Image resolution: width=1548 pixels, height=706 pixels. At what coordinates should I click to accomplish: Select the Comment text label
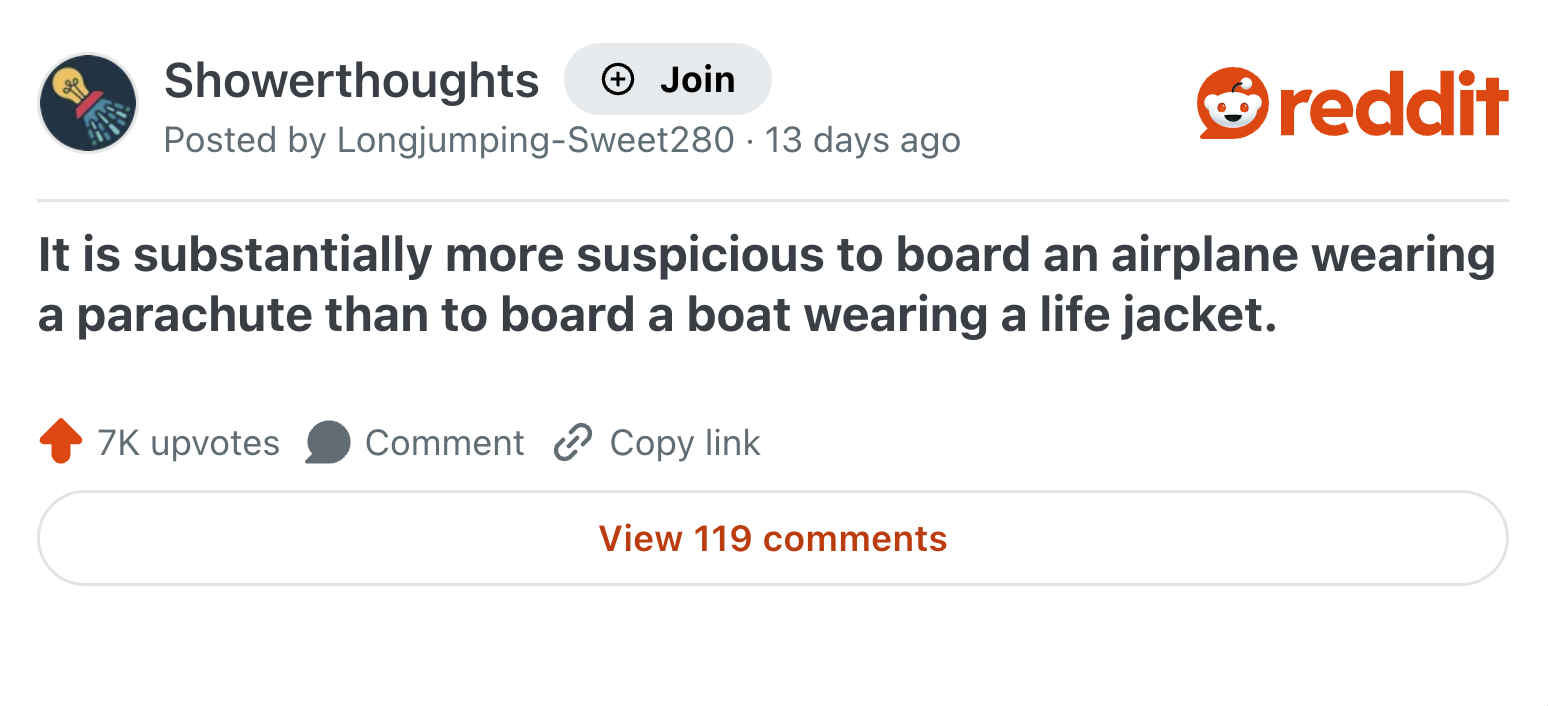click(445, 442)
